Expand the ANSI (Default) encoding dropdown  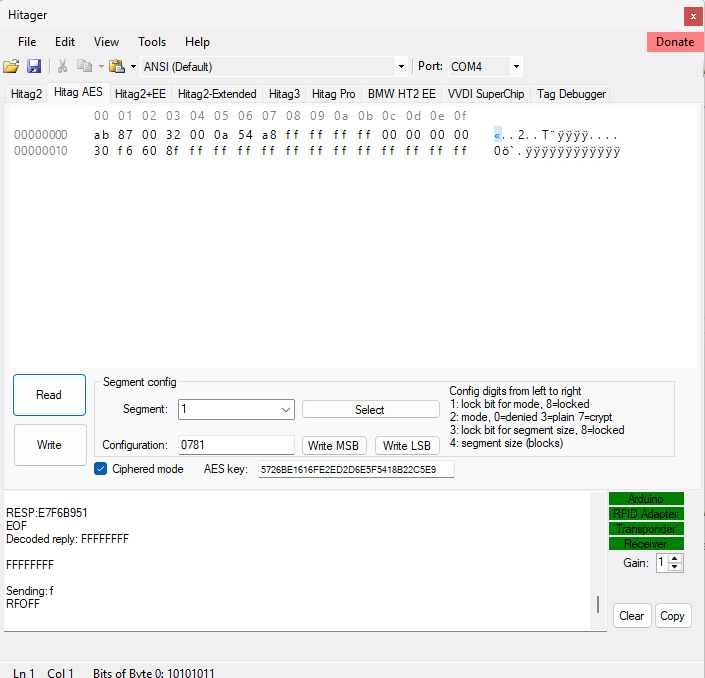(401, 67)
